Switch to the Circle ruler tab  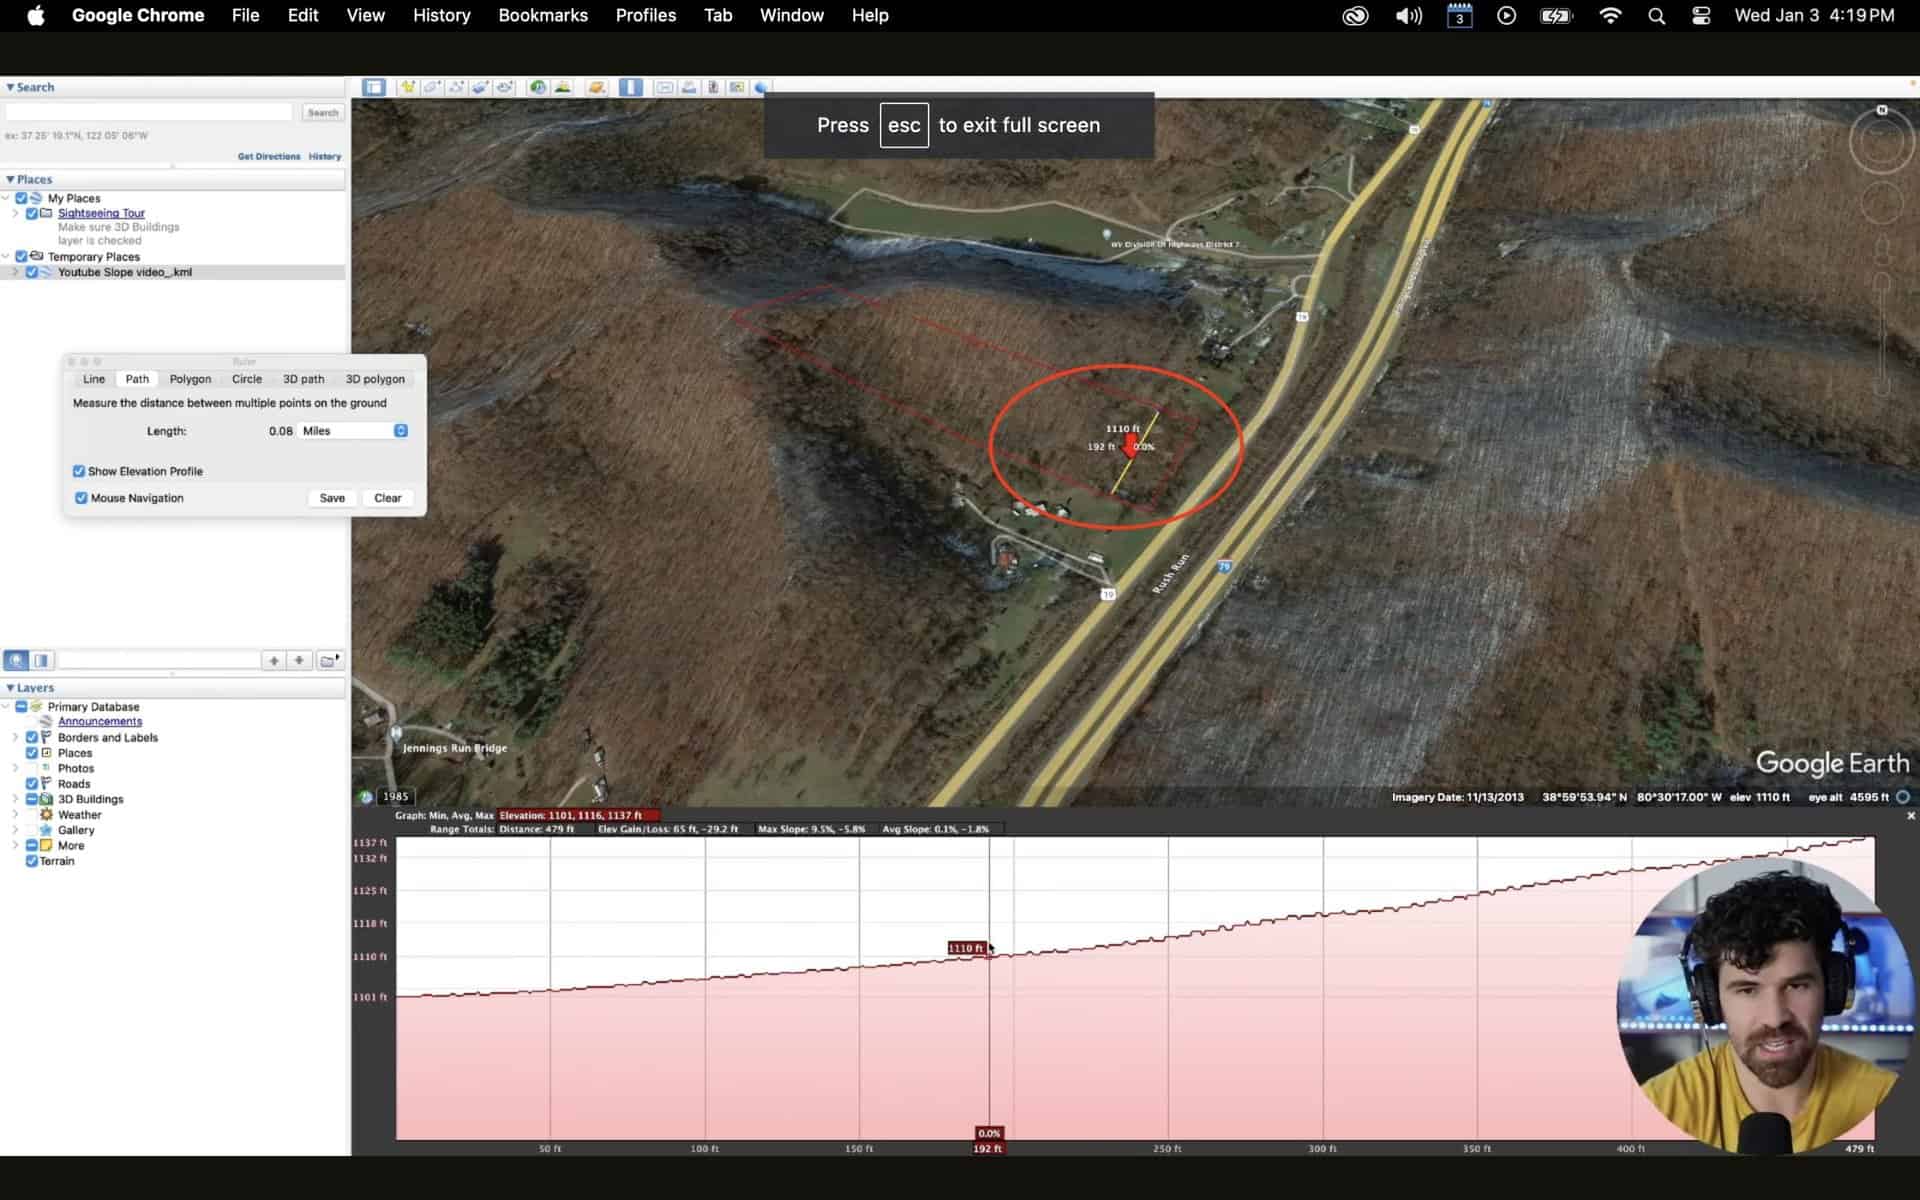point(247,379)
